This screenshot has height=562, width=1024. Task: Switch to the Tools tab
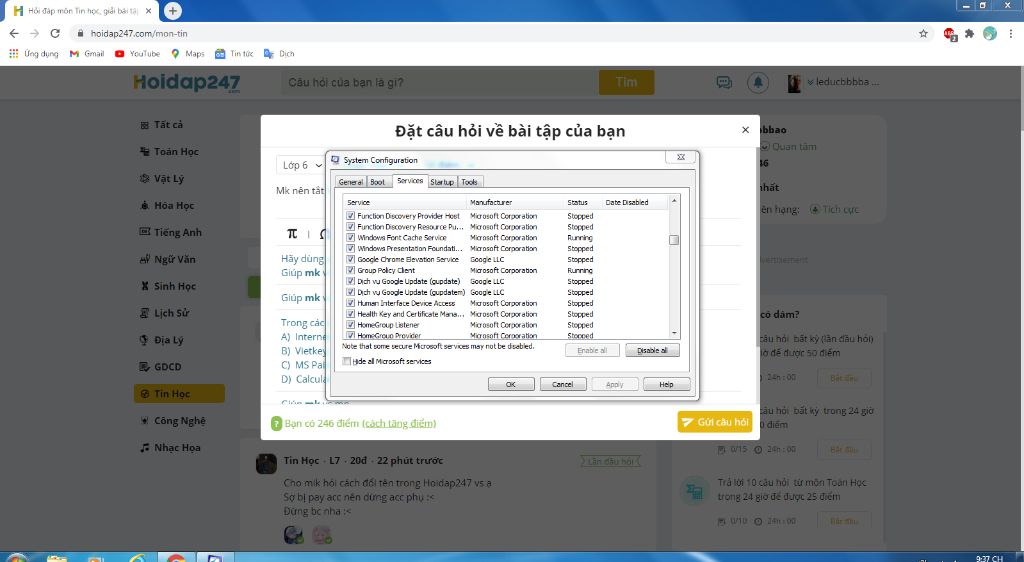[470, 182]
